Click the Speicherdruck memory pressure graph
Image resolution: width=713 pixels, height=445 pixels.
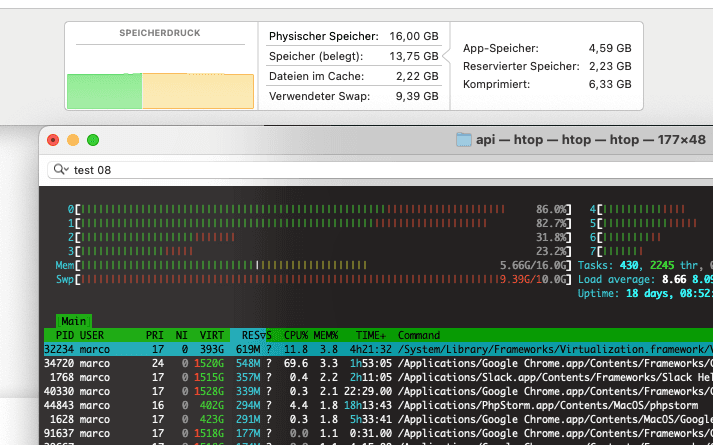[x=160, y=91]
